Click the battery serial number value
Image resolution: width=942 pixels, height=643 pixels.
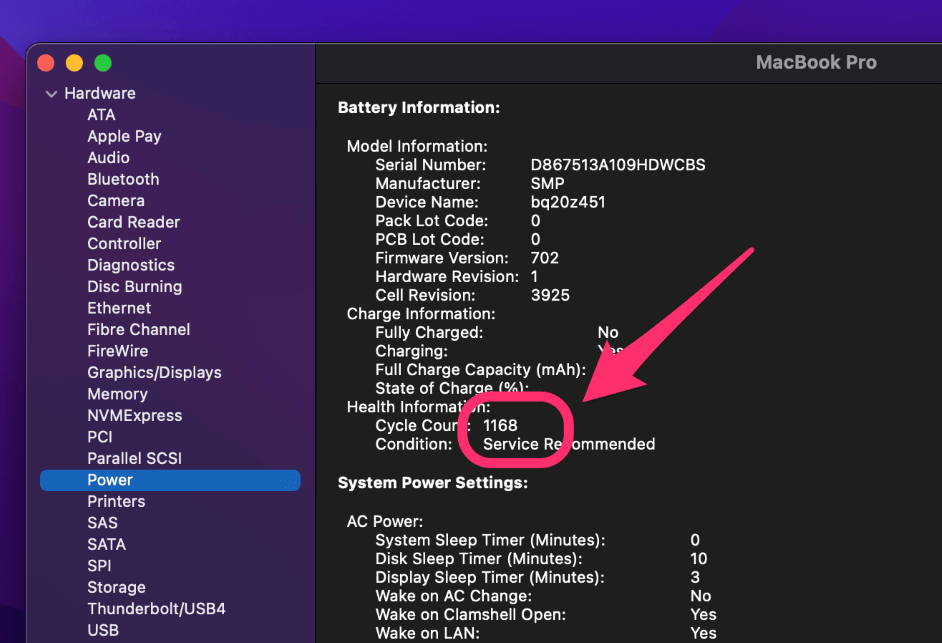tap(618, 165)
